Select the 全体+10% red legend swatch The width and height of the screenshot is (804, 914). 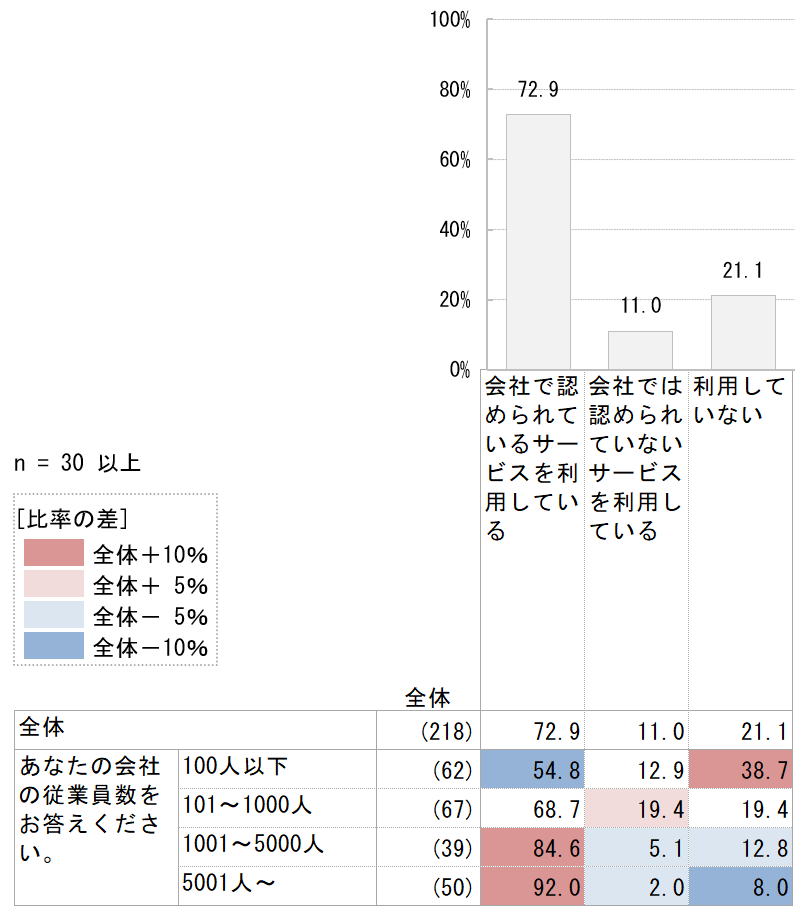tap(54, 553)
